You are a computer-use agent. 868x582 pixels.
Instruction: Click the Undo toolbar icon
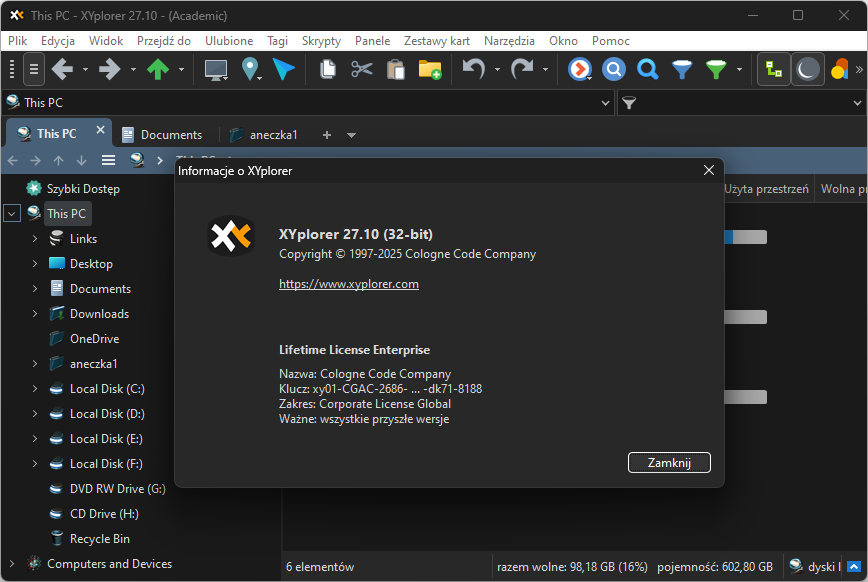click(x=473, y=69)
